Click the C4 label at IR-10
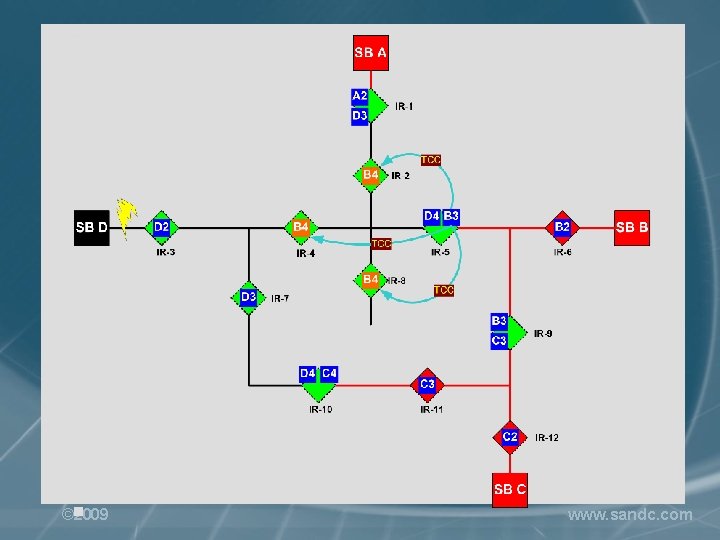 pyautogui.click(x=329, y=374)
